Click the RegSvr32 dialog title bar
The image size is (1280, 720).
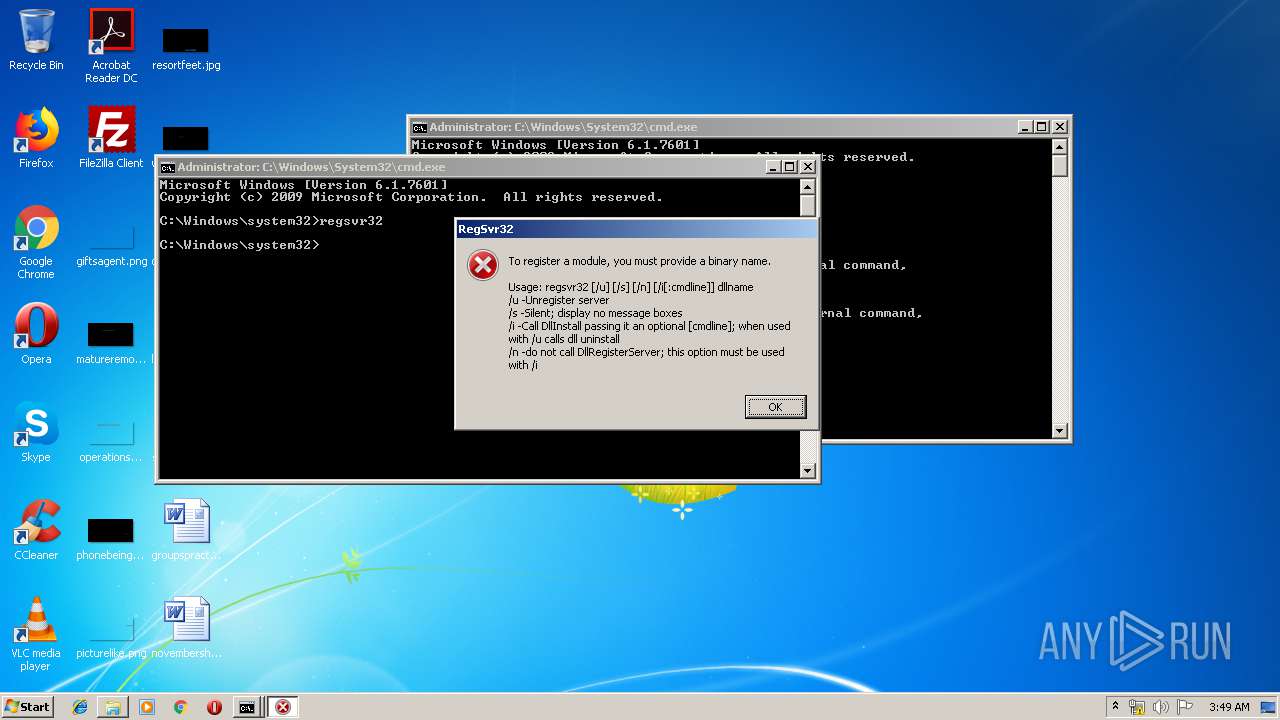637,229
